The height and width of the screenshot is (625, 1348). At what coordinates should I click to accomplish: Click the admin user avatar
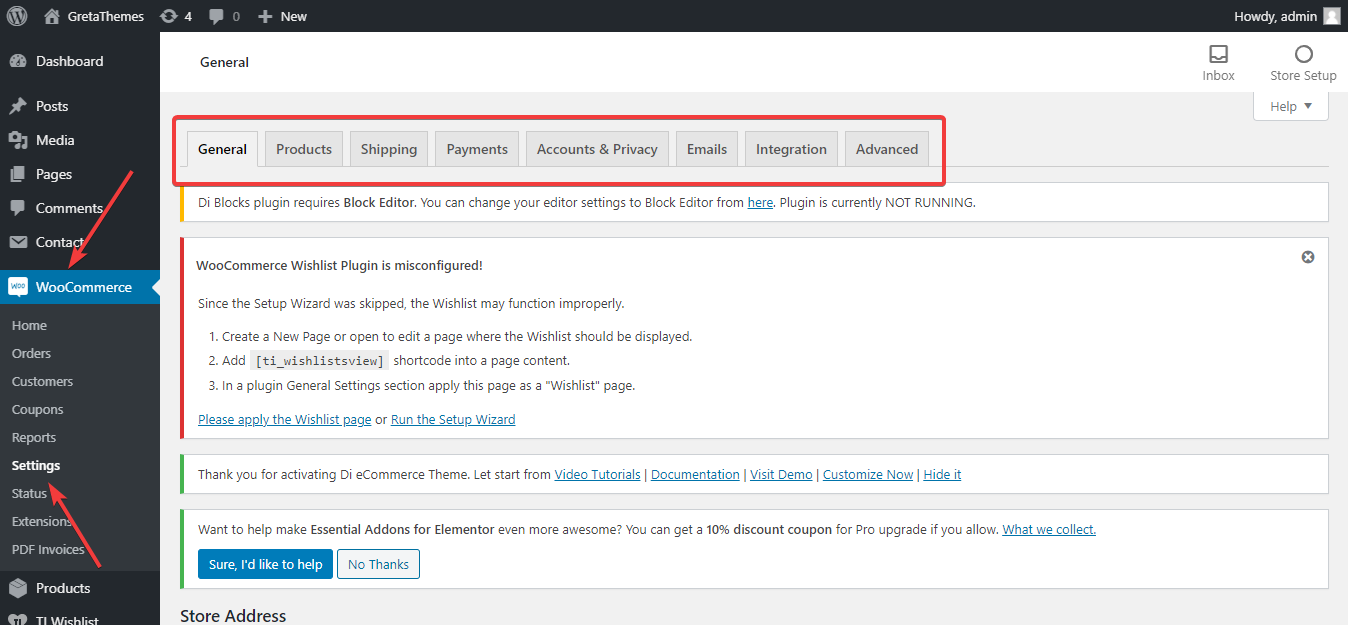1331,16
